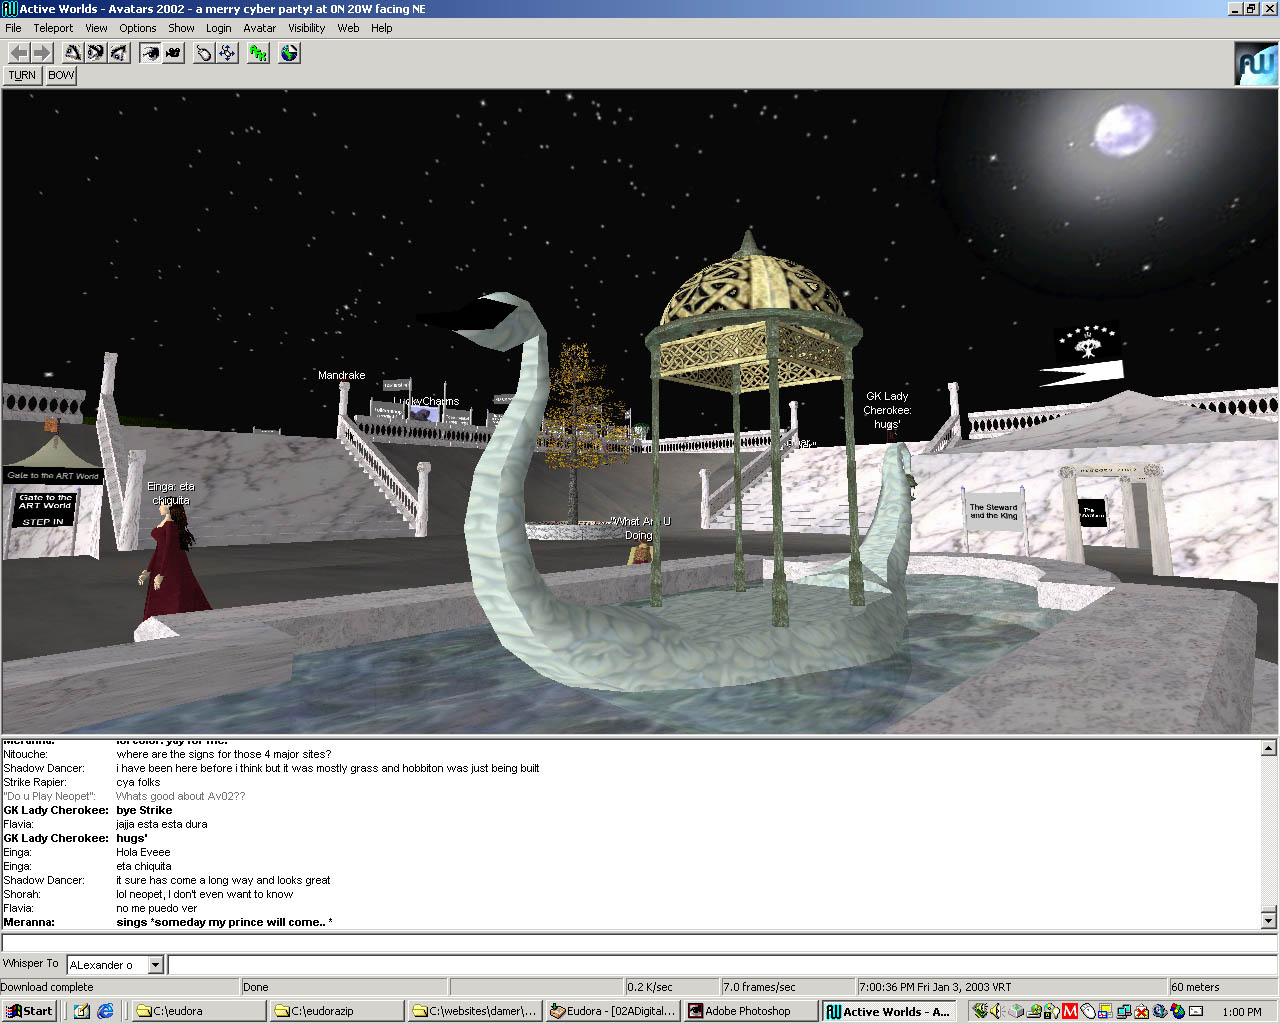Click the back arrow teleport button
Viewport: 1280px width, 1024px height.
19,53
